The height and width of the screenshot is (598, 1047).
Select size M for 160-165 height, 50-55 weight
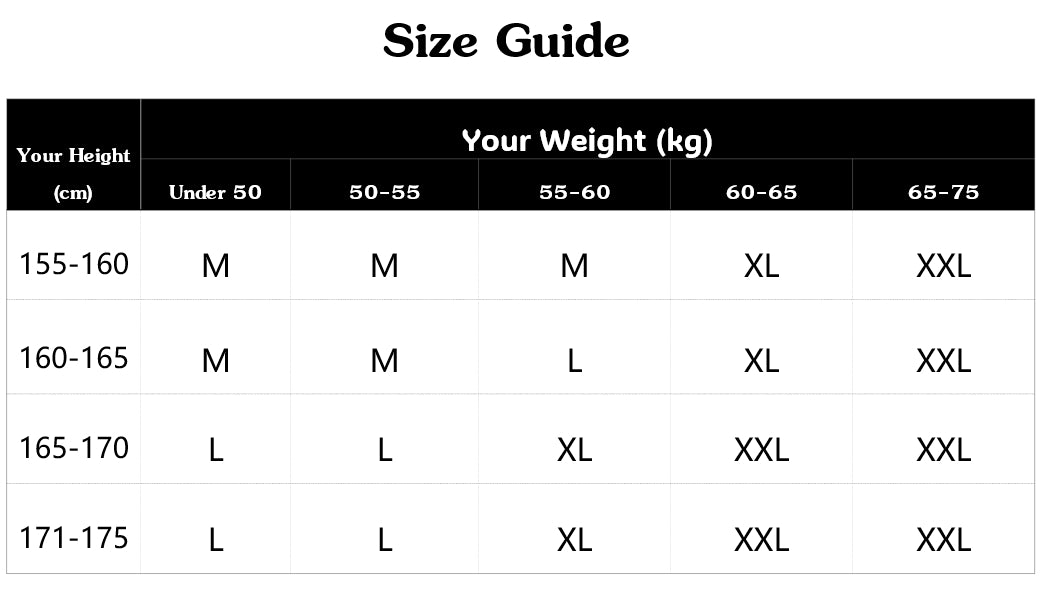[384, 360]
